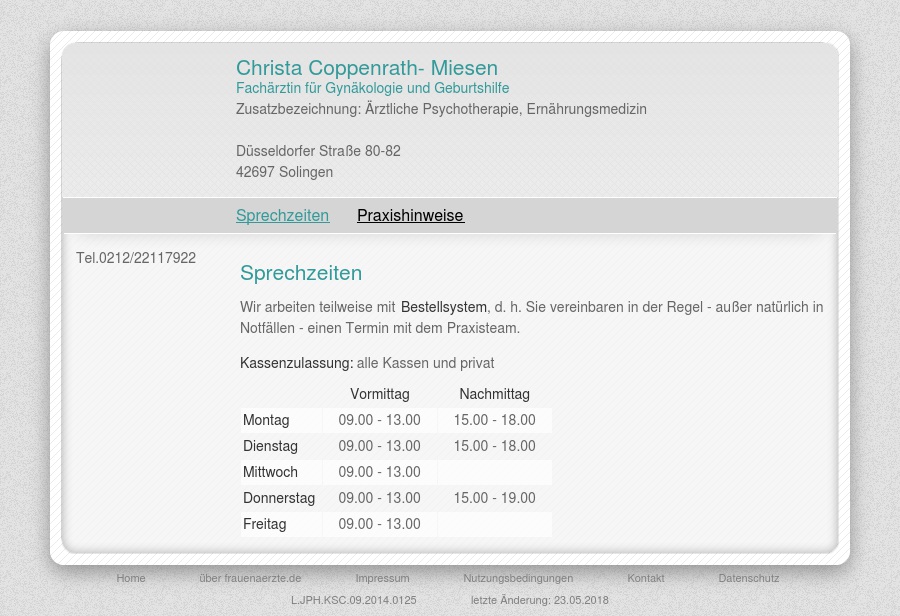900x616 pixels.
Task: Click the highlighted word Bestellsystem
Action: 443,307
